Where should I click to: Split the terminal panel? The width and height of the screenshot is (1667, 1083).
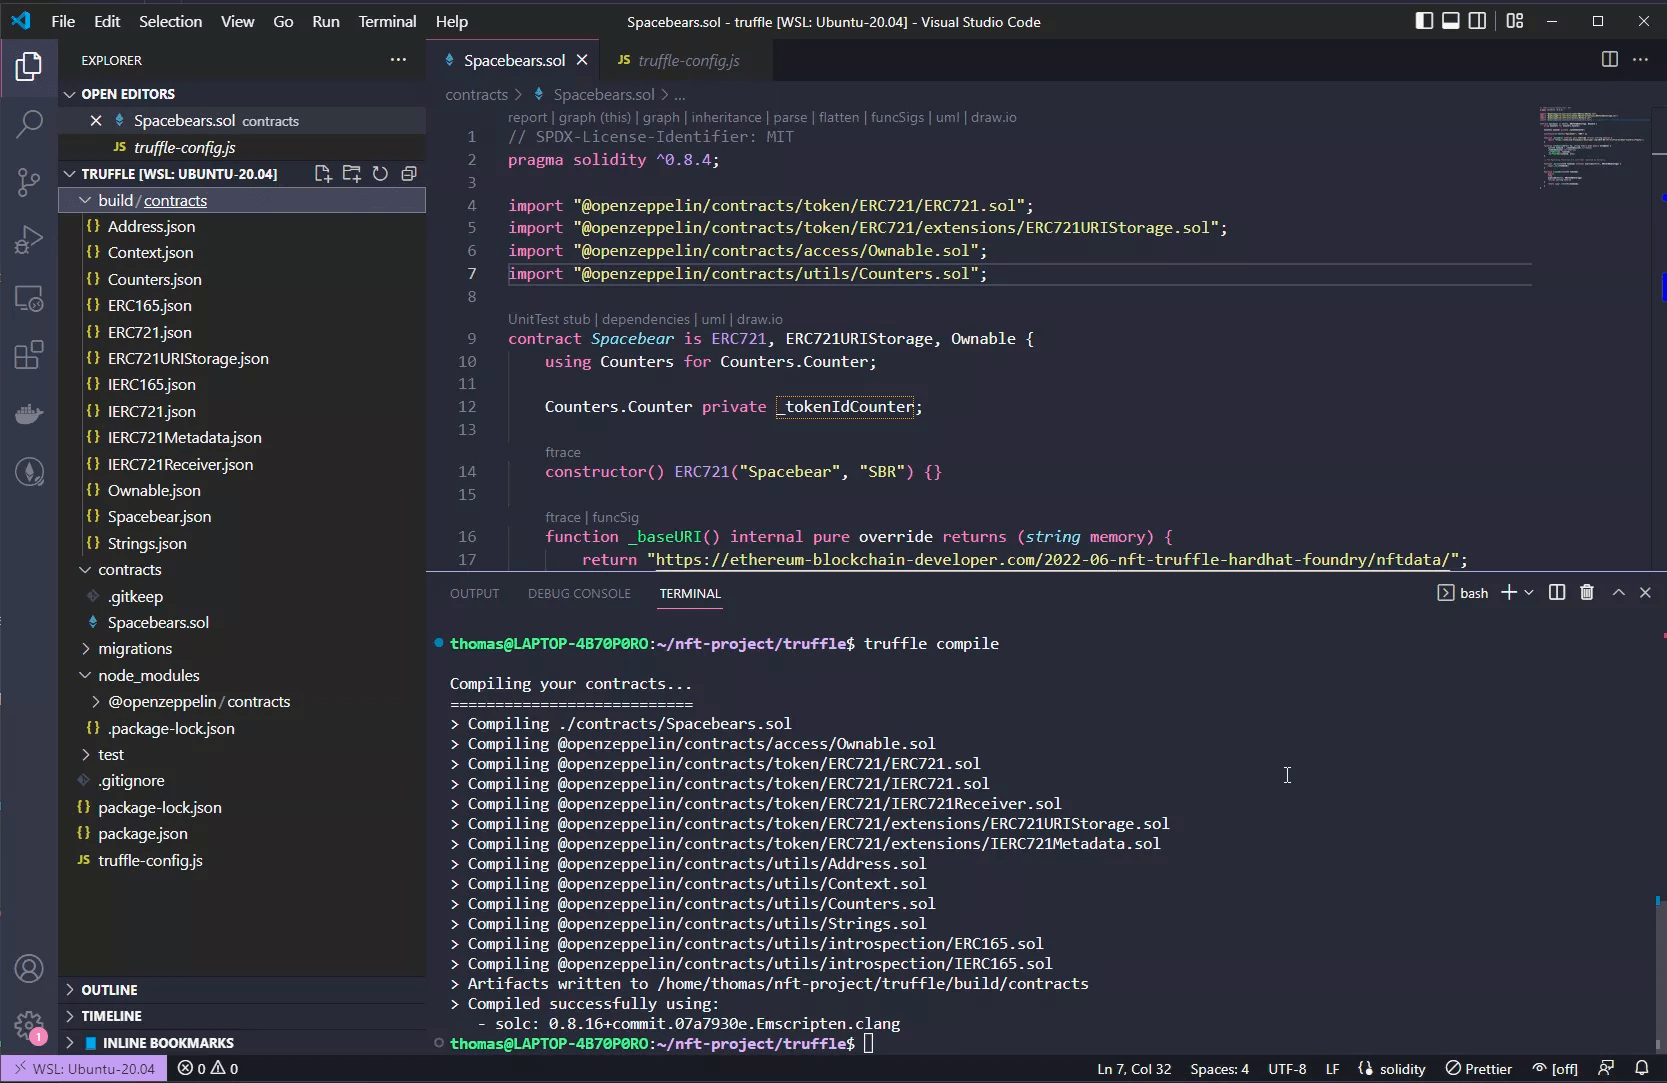(1557, 593)
